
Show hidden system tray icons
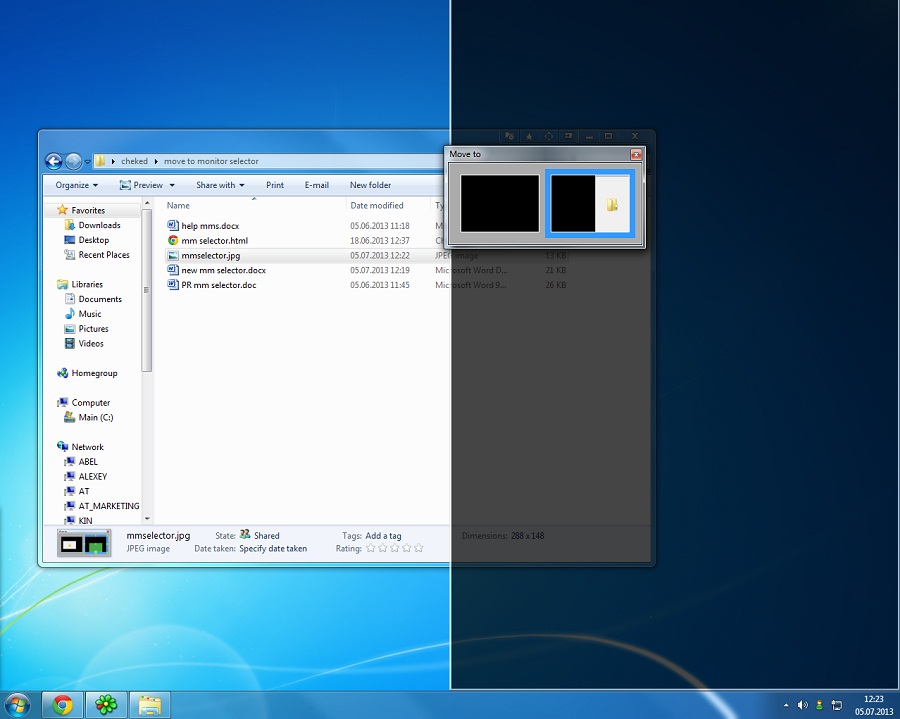coord(785,705)
